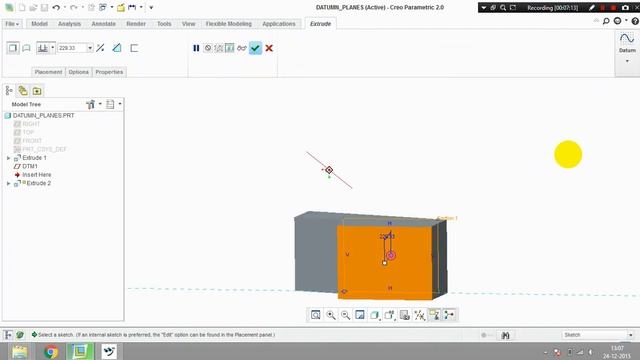Pause the Extrude tool
This screenshot has height=360, width=640.
pyautogui.click(x=196, y=48)
